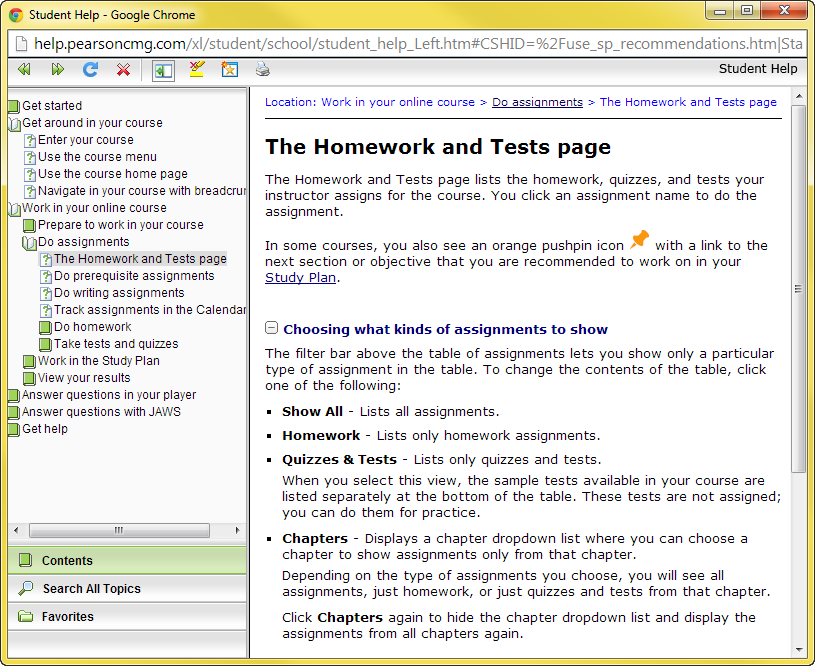Viewport: 815px width, 666px height.
Task: Open Track assignments in the Calendar topic
Action: click(143, 310)
